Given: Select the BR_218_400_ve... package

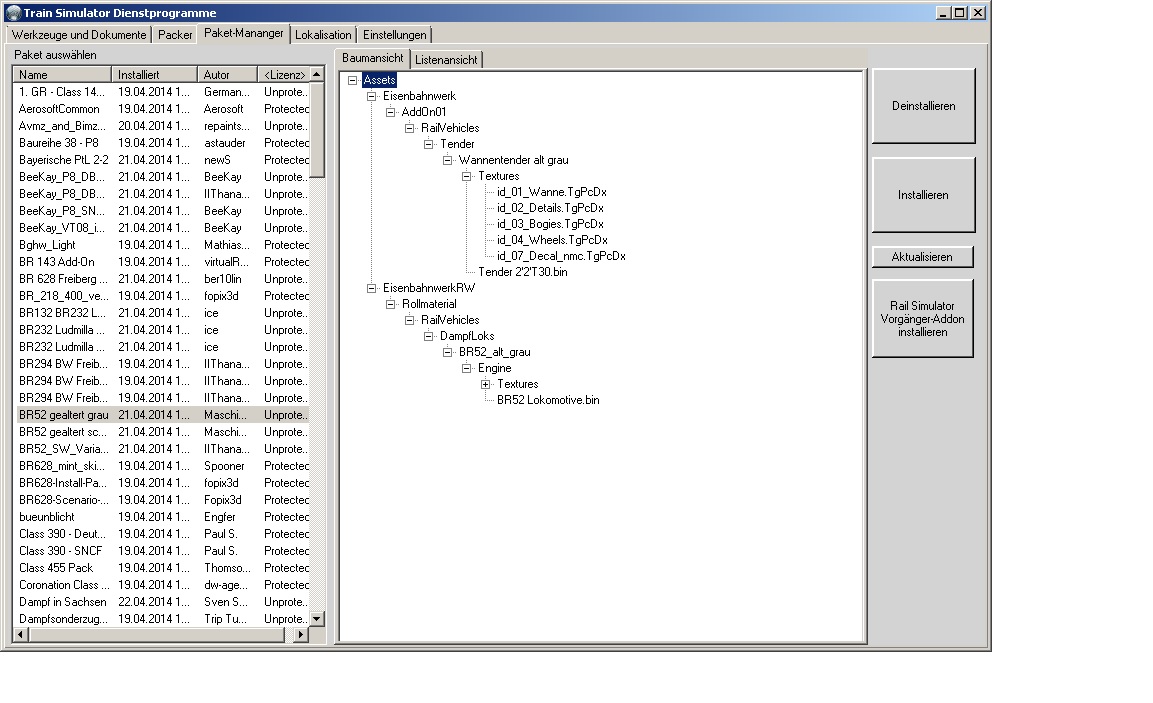Looking at the screenshot, I should pyautogui.click(x=162, y=296).
